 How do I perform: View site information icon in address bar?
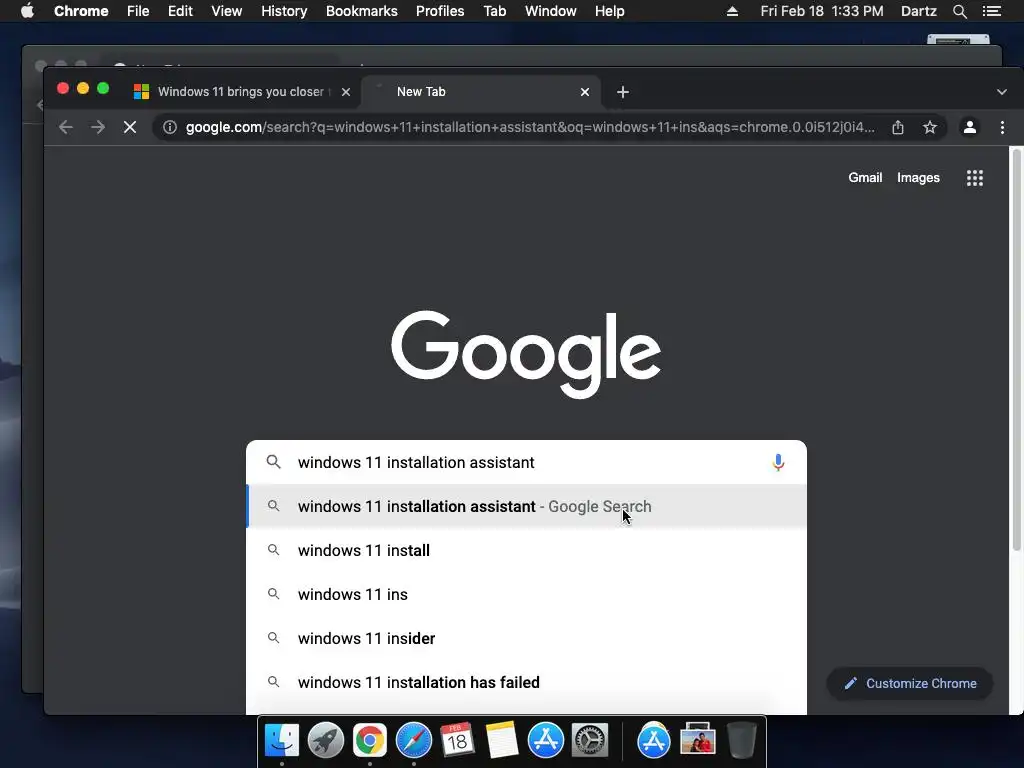(170, 127)
